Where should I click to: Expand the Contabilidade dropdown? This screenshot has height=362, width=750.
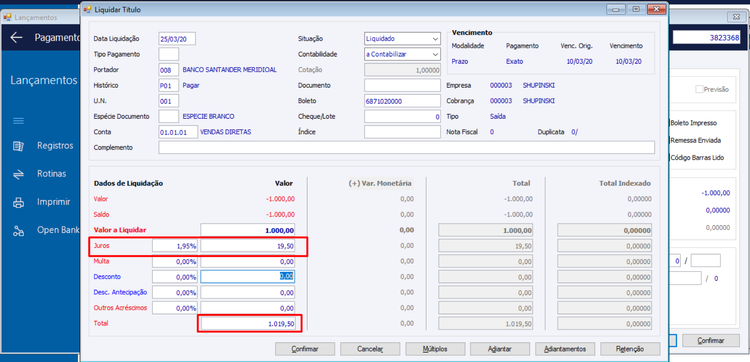pos(402,55)
